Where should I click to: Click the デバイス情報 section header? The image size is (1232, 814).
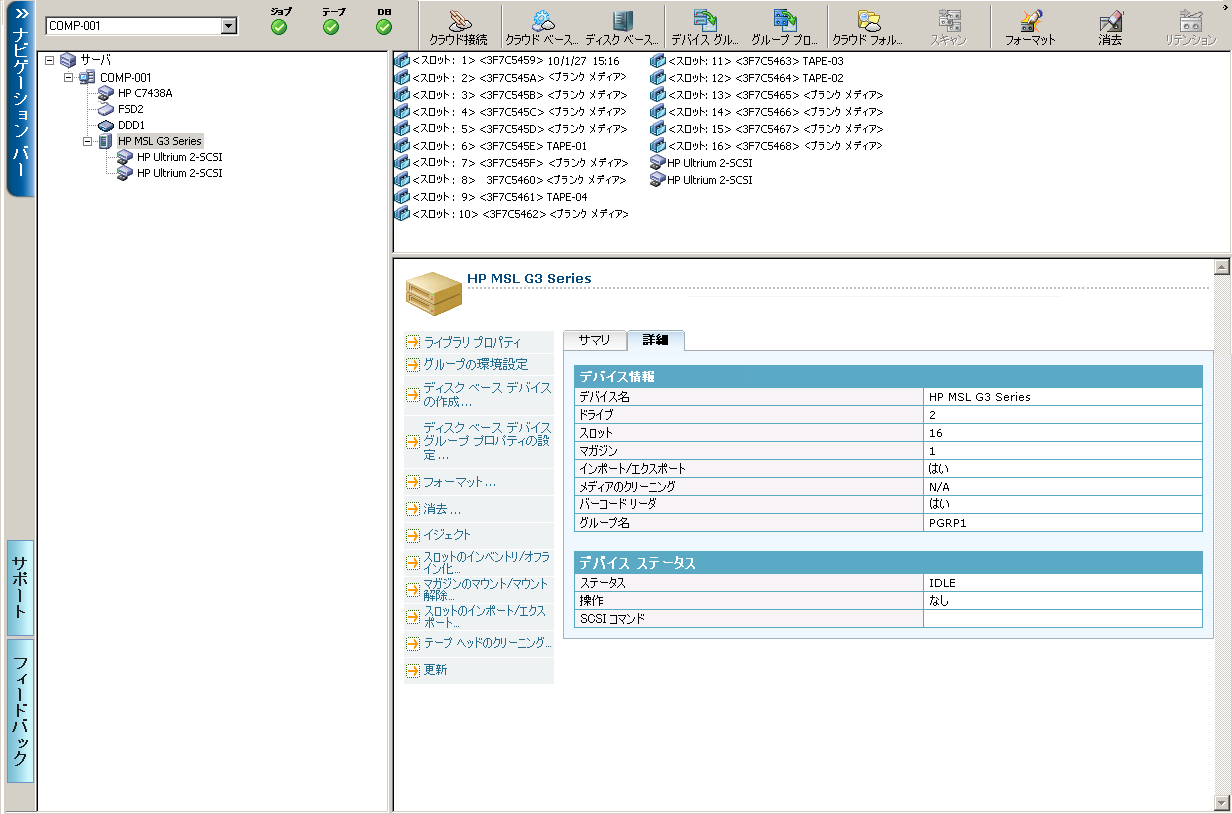(x=888, y=377)
